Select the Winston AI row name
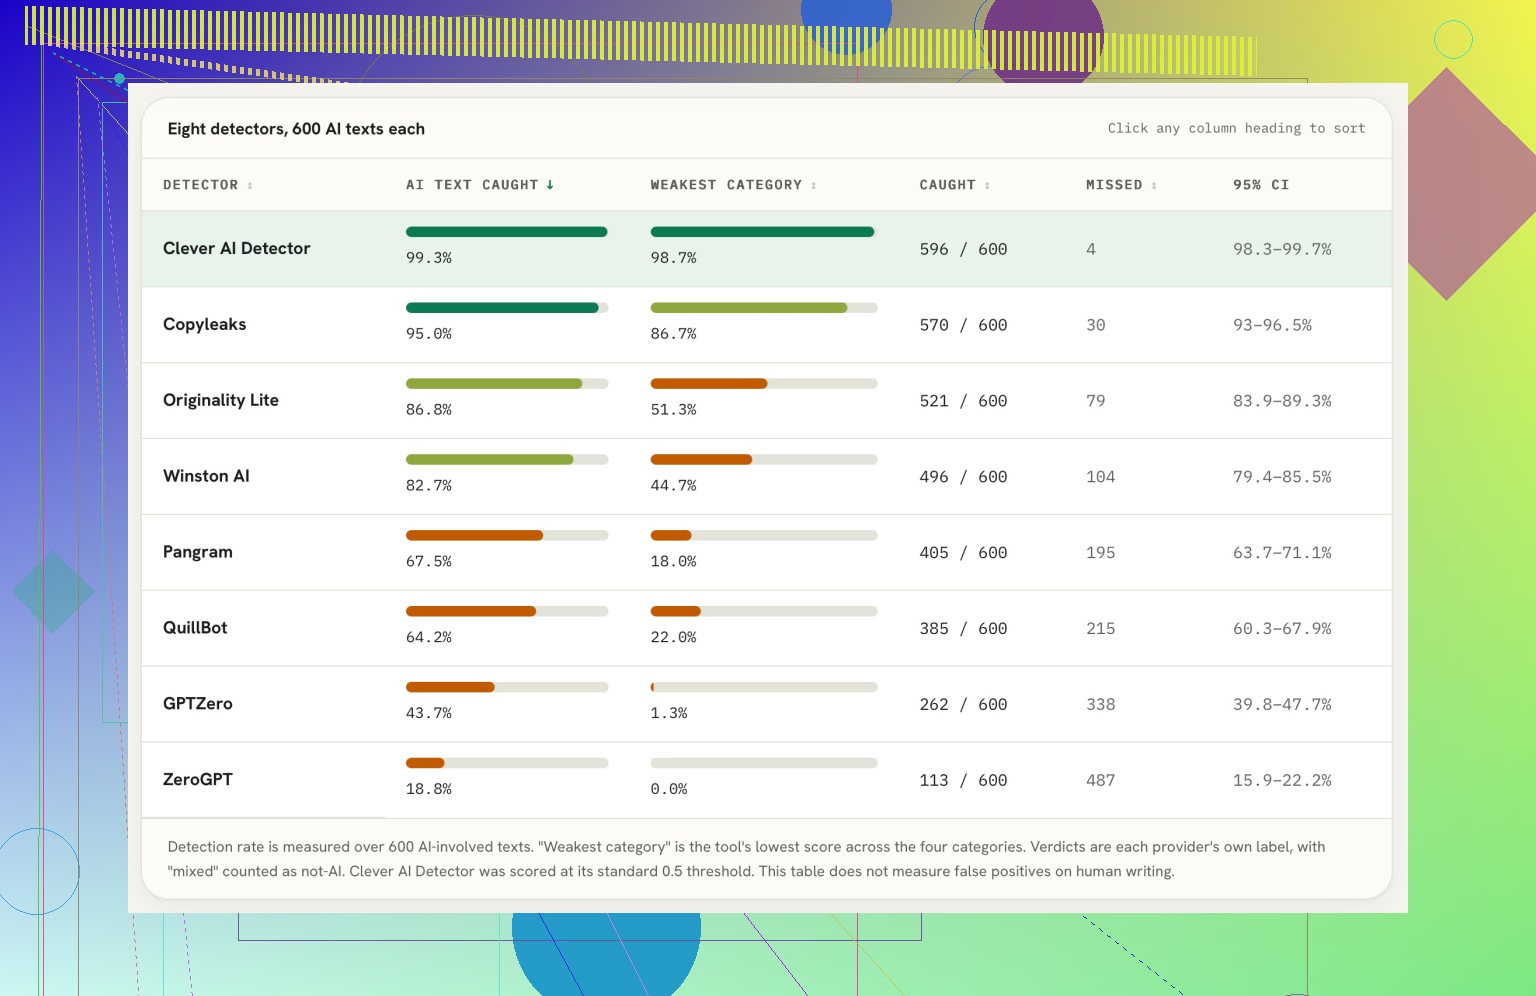The width and height of the screenshot is (1536, 996). [207, 476]
